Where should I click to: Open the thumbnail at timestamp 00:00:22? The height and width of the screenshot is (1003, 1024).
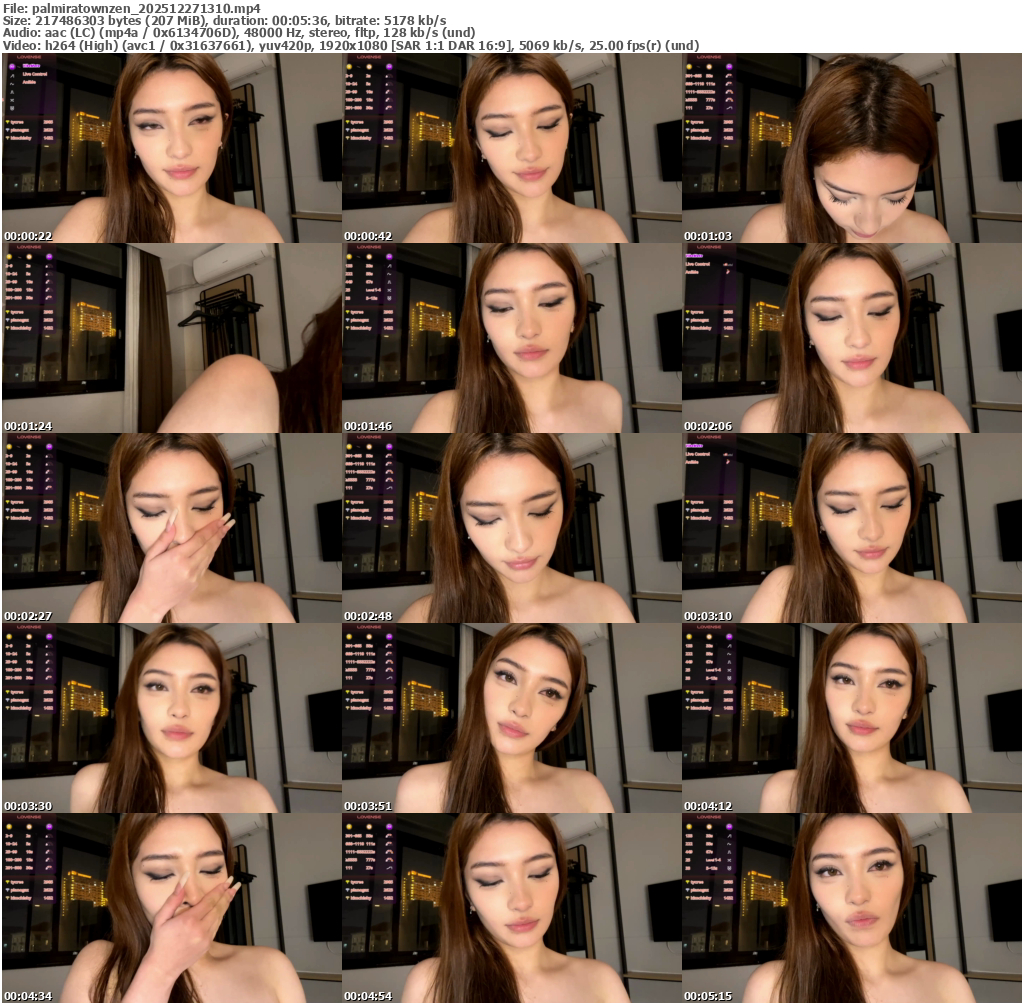coord(172,148)
